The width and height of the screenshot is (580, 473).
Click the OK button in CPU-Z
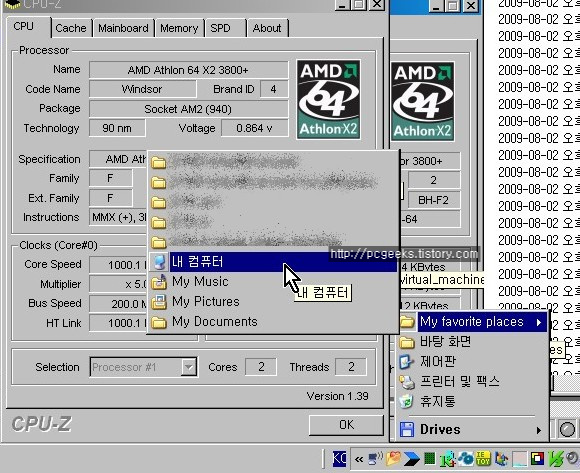[x=346, y=425]
